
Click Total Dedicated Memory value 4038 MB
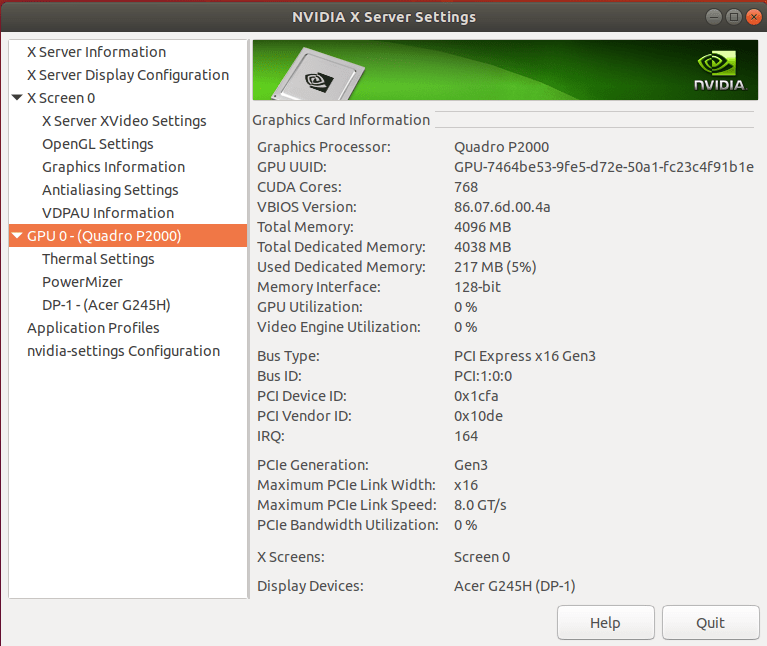(483, 247)
